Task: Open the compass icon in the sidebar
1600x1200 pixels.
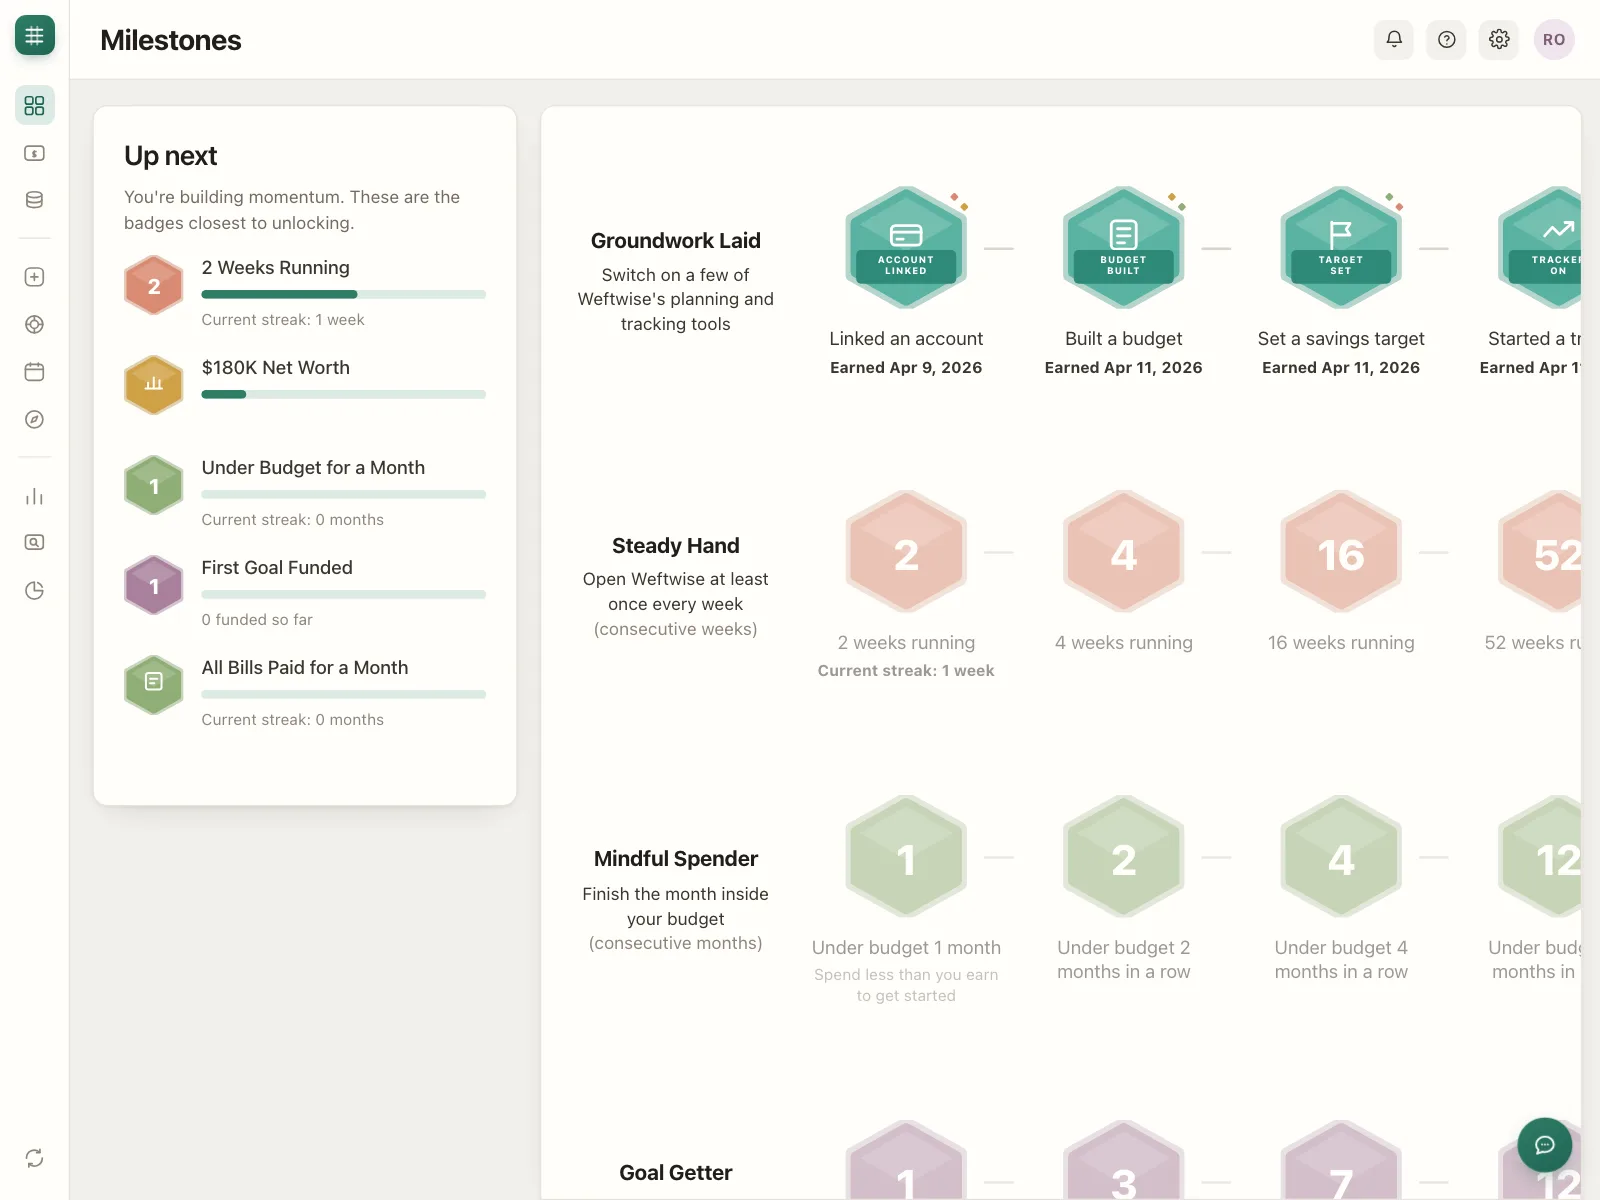Action: pos(34,419)
